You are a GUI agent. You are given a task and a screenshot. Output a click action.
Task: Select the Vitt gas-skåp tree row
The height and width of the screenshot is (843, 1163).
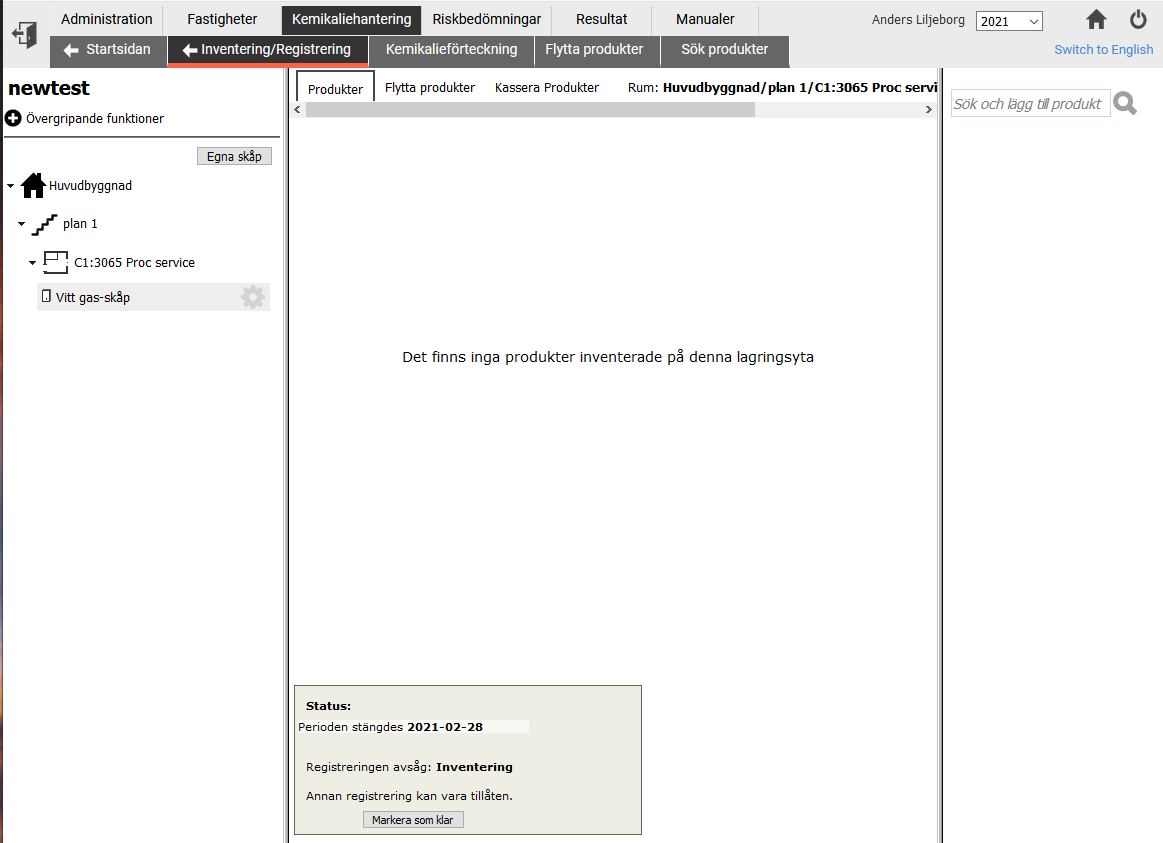[x=153, y=297]
